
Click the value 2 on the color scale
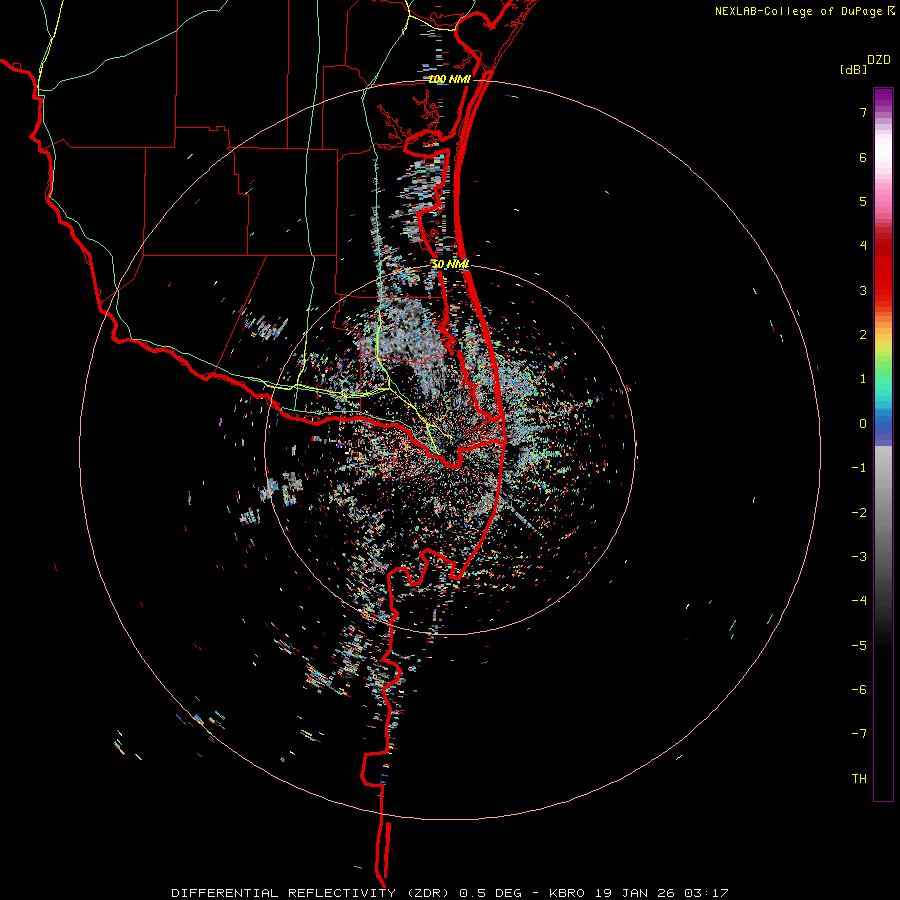pos(863,335)
